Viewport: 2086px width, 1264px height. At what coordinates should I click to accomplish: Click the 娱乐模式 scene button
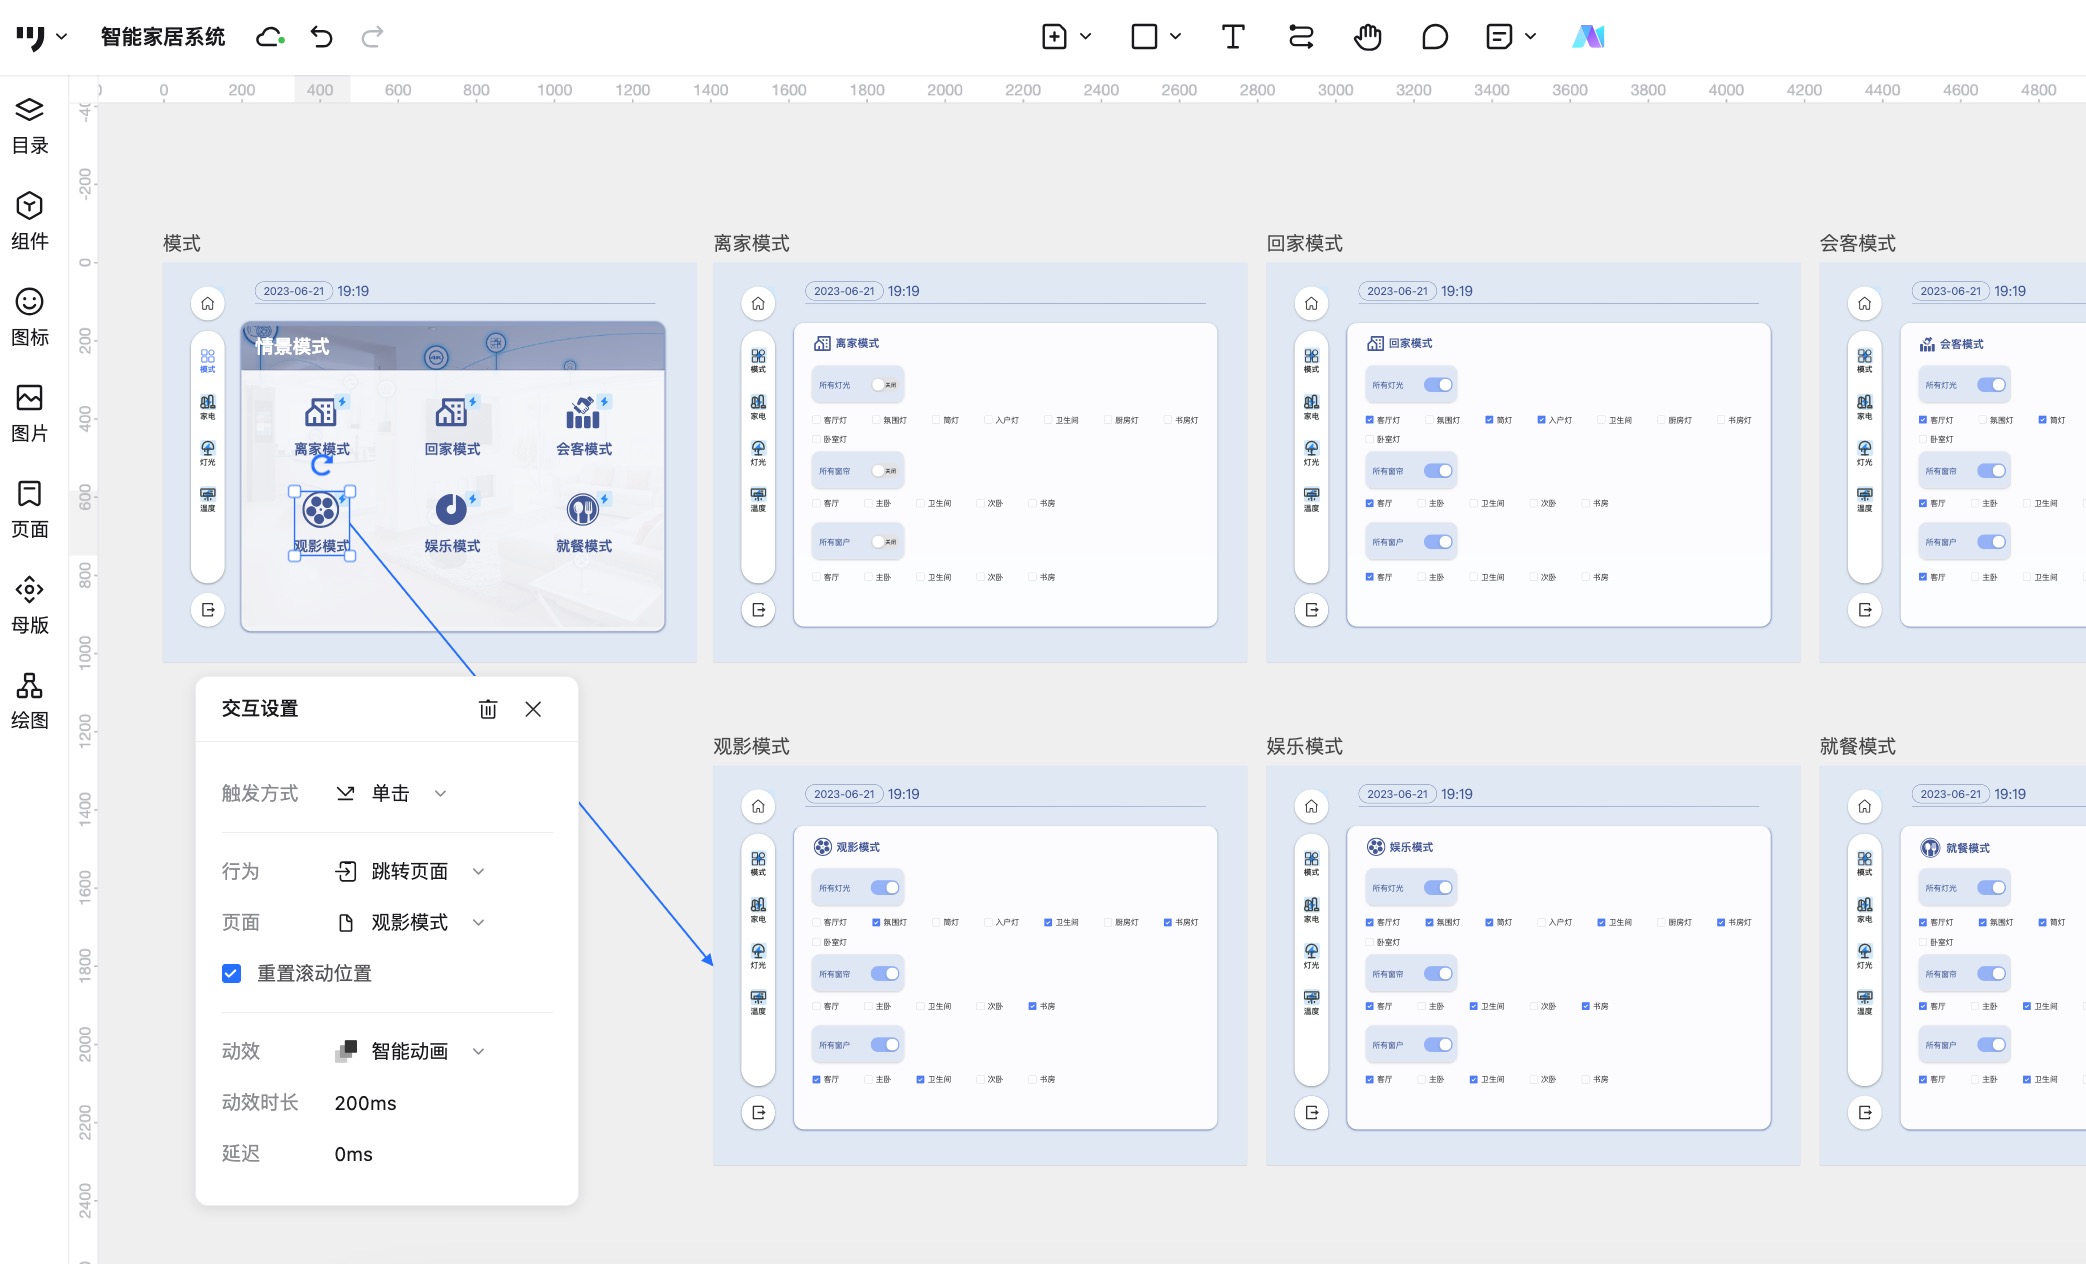(452, 522)
